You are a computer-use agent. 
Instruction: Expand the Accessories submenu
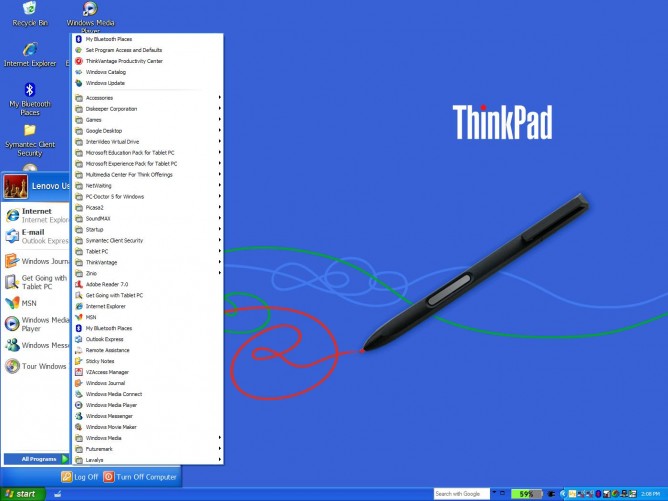(x=100, y=98)
